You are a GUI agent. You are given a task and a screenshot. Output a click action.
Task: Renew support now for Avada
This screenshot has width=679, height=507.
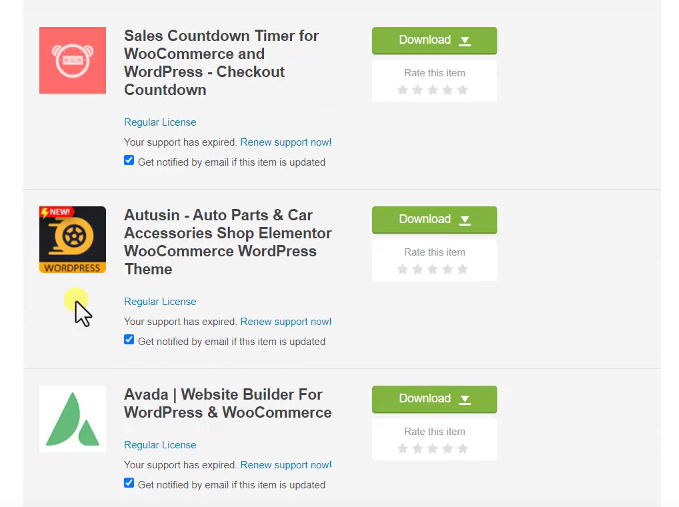pyautogui.click(x=286, y=465)
